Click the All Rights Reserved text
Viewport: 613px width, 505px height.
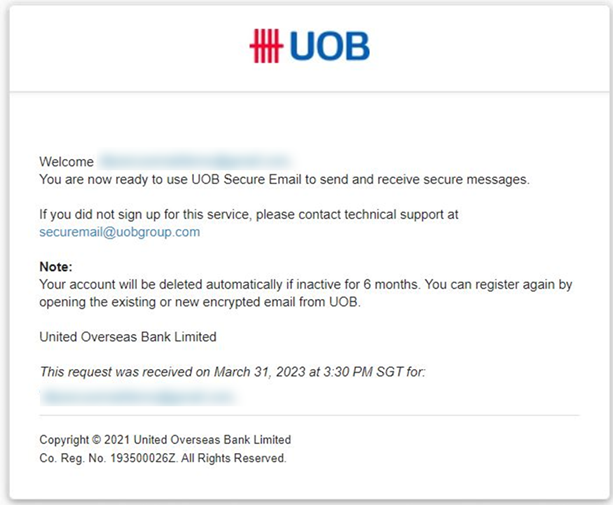pyautogui.click(x=234, y=458)
